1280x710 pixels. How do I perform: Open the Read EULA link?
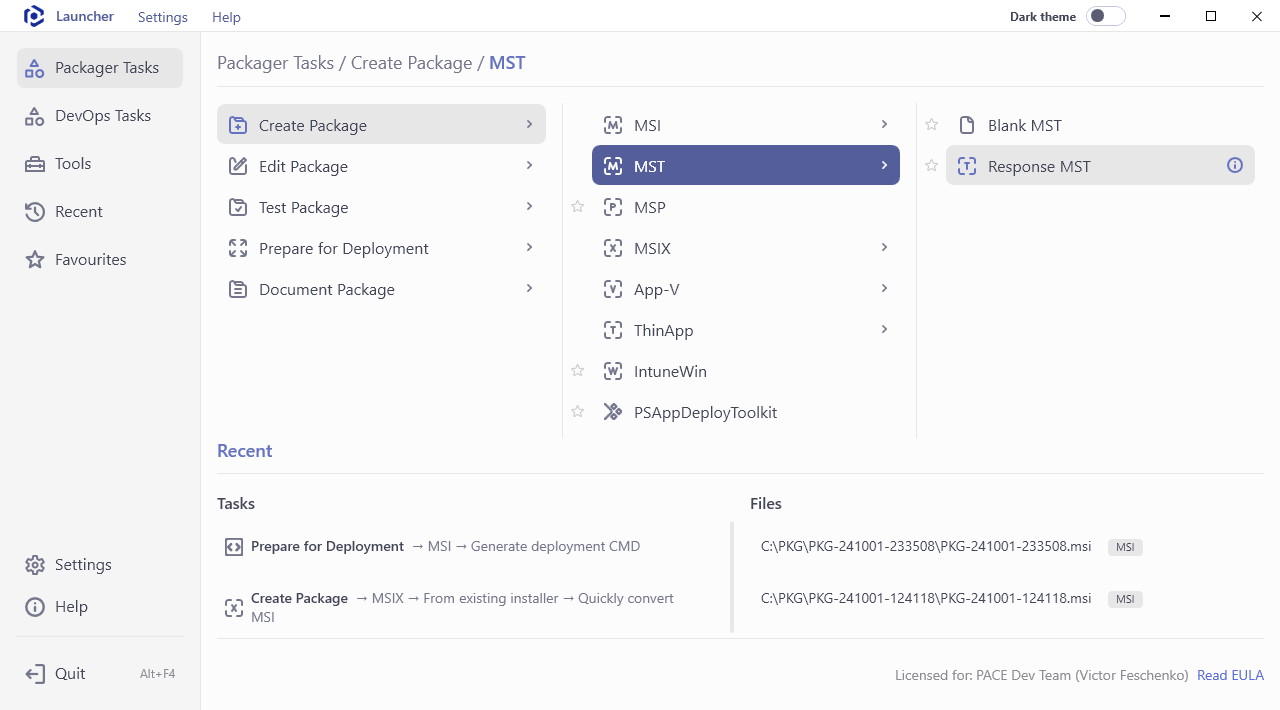(1230, 676)
